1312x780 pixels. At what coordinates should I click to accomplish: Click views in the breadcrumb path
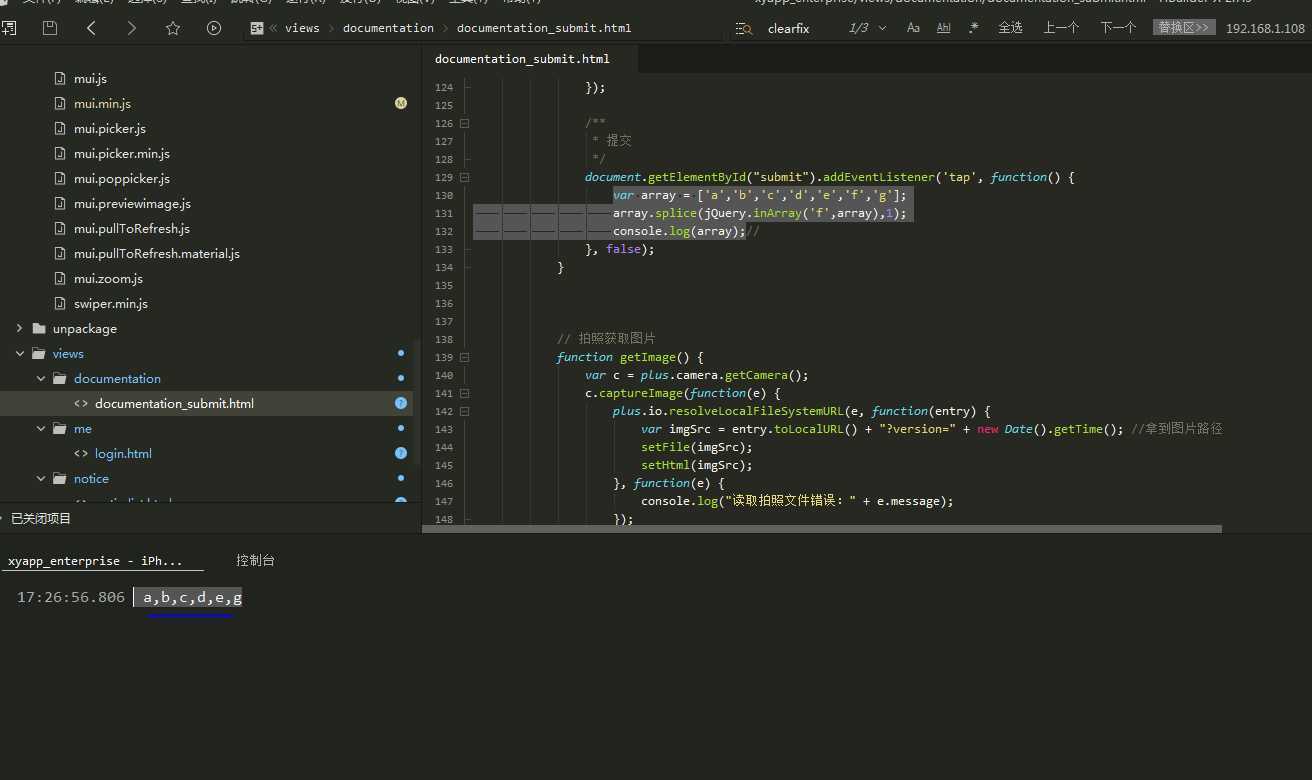tap(302, 28)
